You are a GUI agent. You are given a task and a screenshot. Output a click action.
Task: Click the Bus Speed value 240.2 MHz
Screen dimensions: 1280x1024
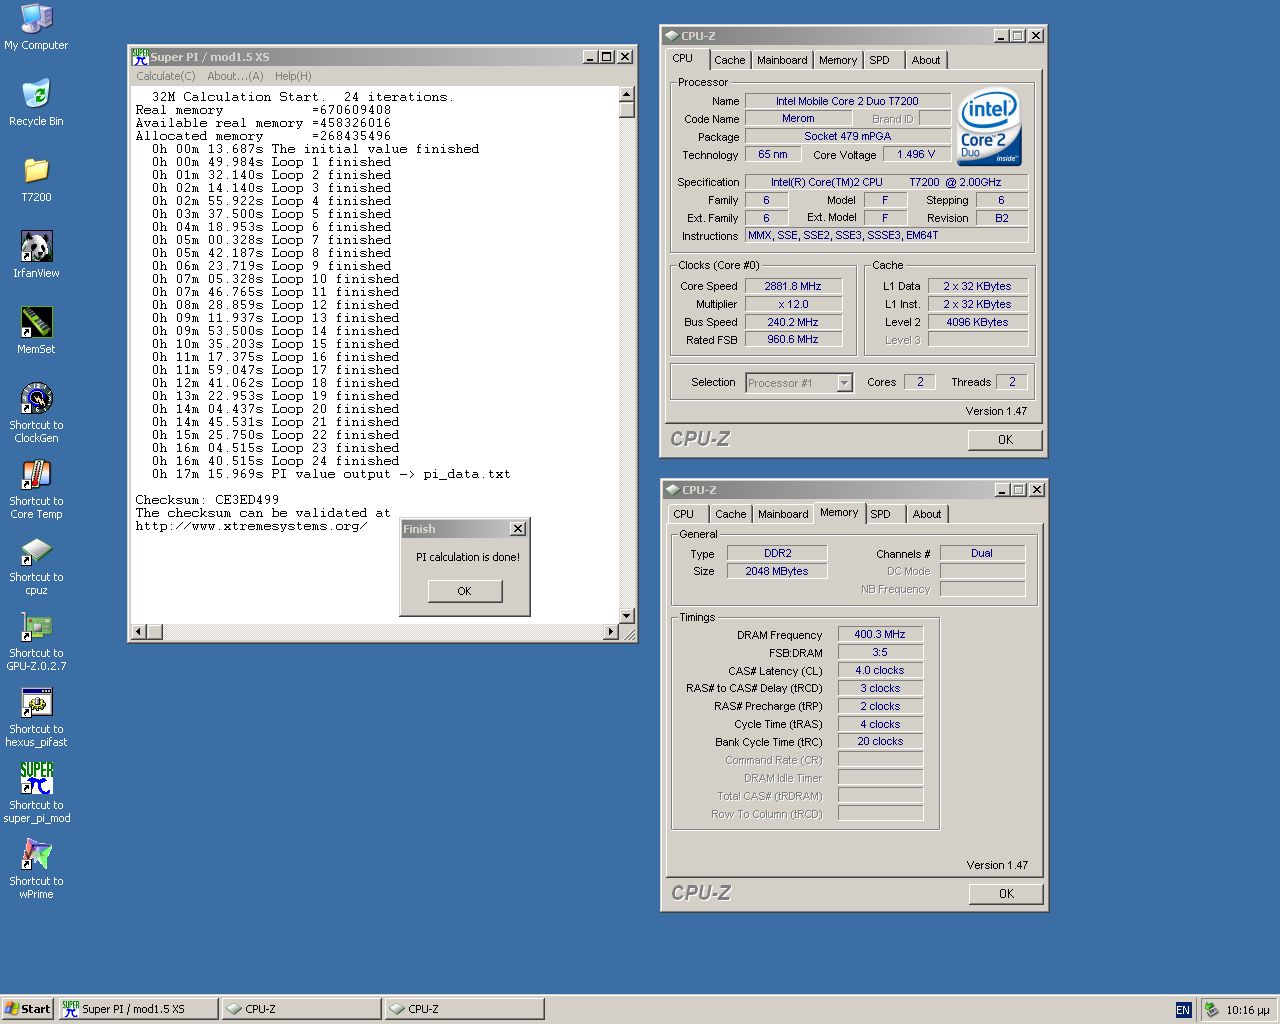point(793,322)
